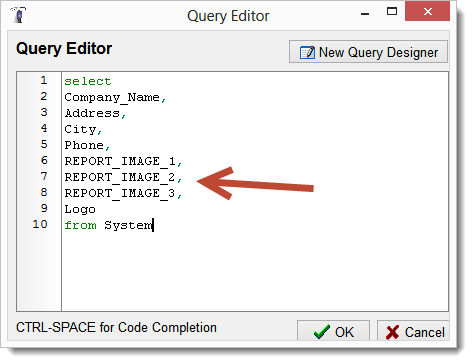This screenshot has width=472, height=363.
Task: Click the 'select' keyword on line 1
Action: point(88,81)
